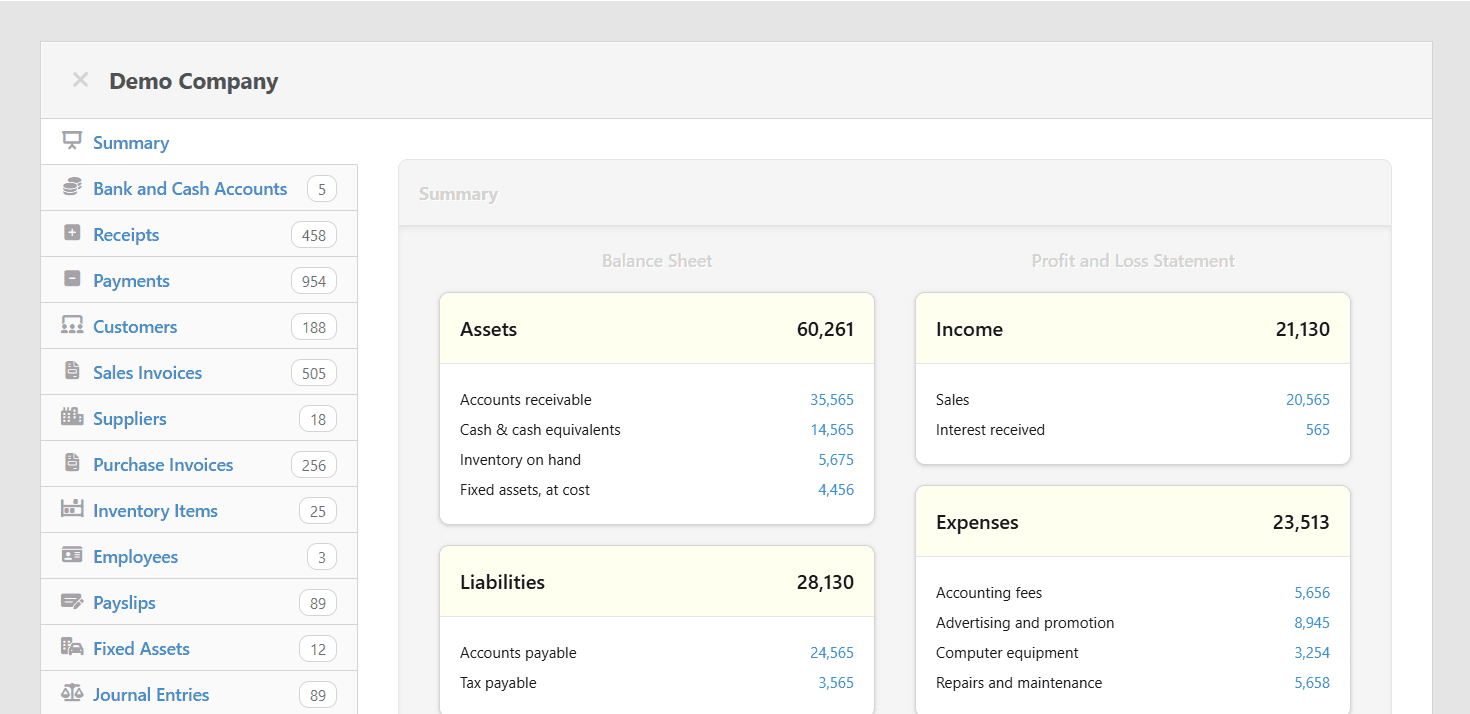Viewport: 1470px width, 714px height.
Task: Switch to the Purchase Invoices section
Action: [x=163, y=463]
